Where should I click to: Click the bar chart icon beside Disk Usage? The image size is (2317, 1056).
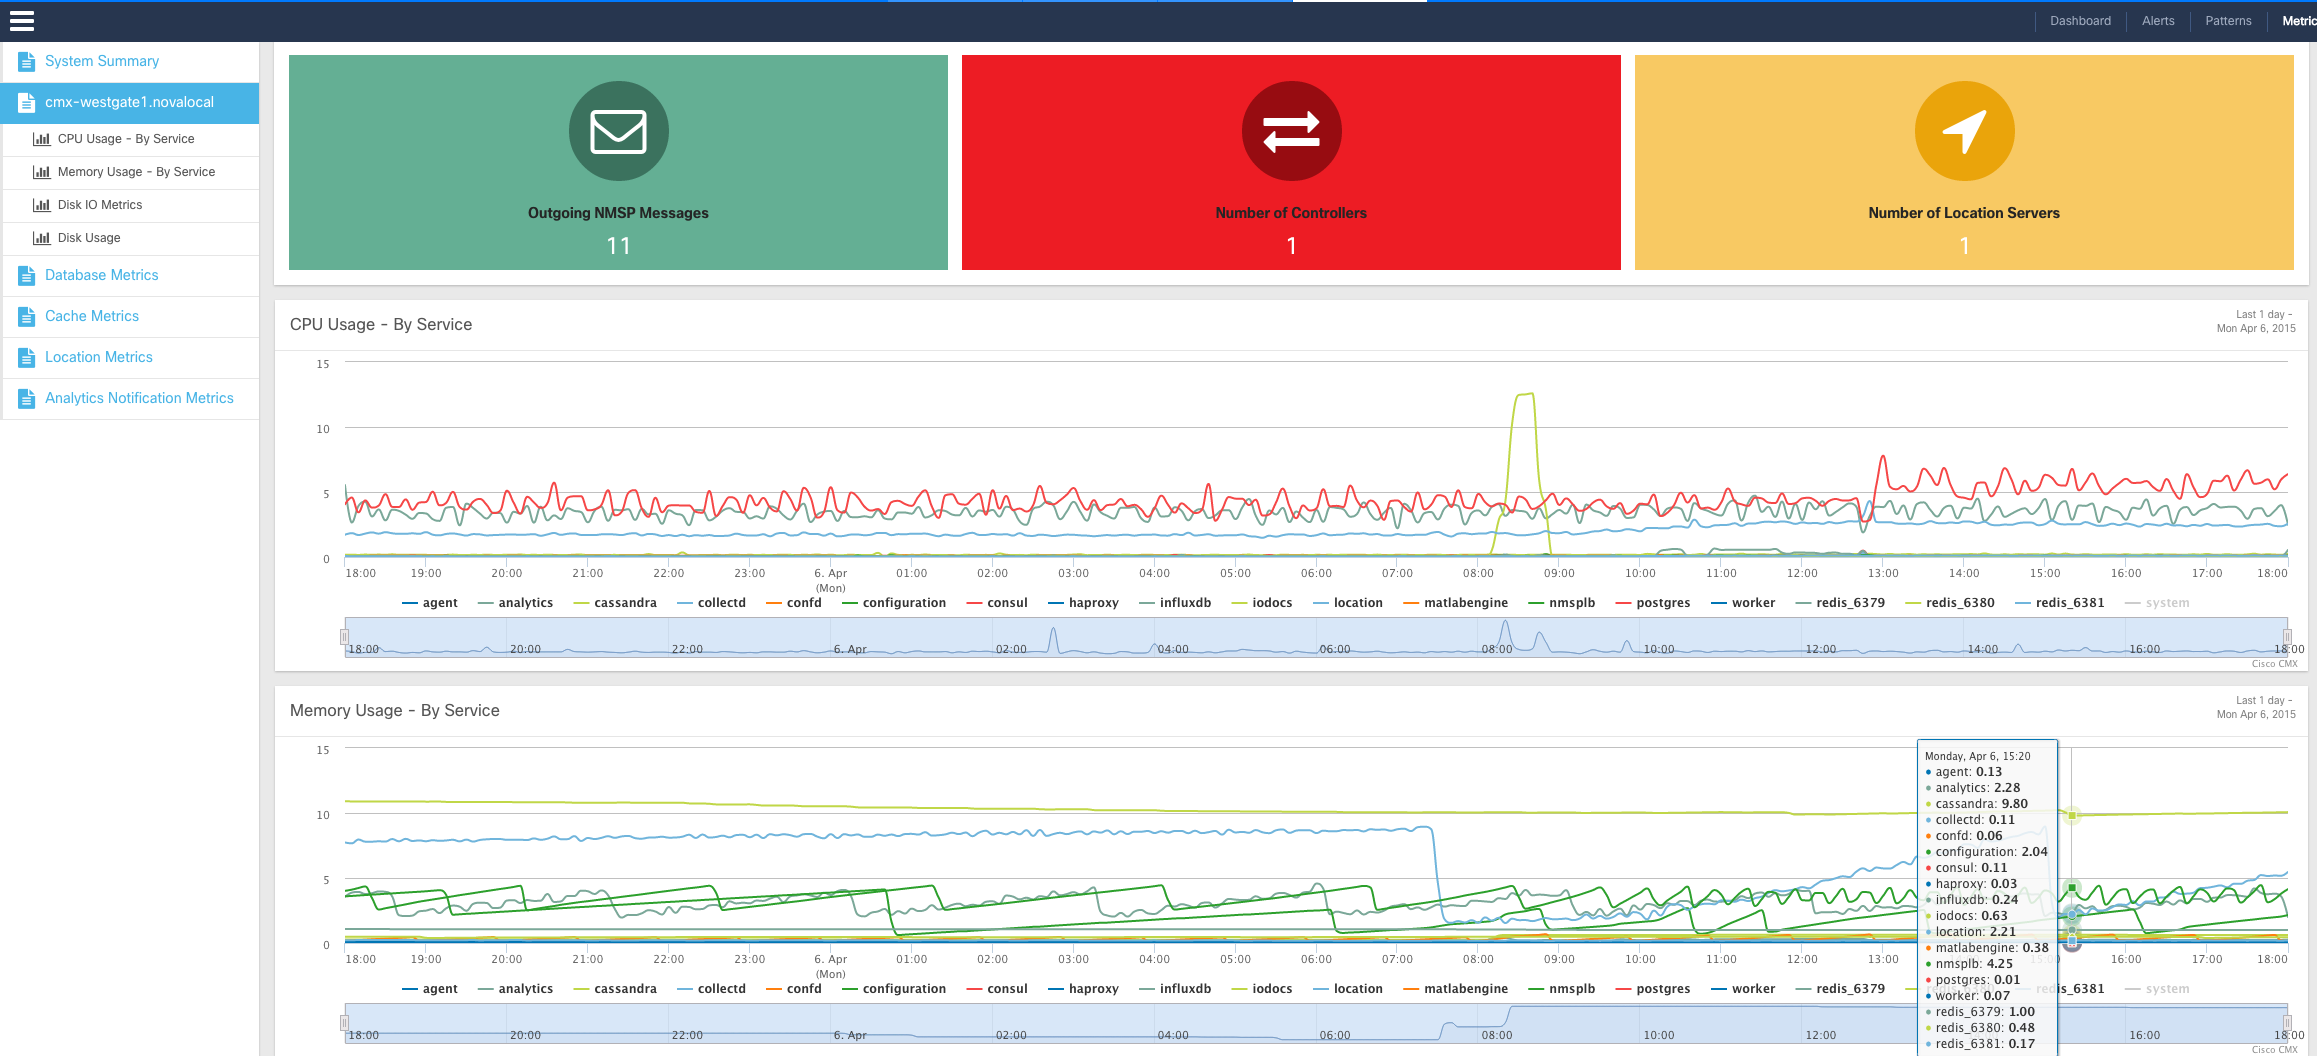[x=41, y=238]
